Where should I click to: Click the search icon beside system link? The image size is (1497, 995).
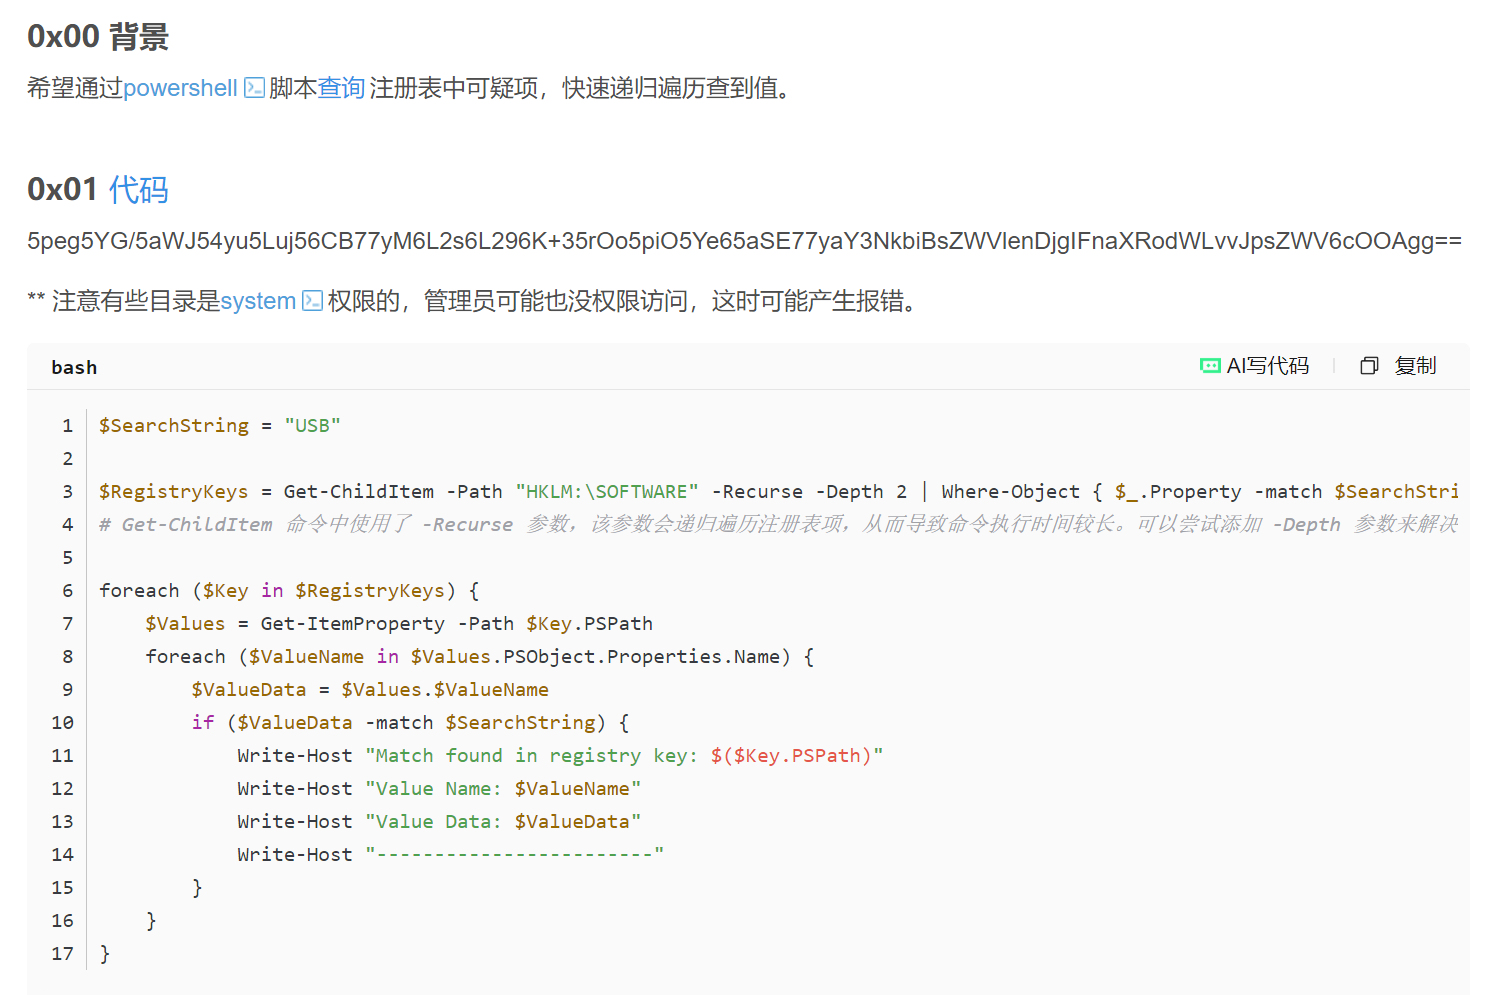tap(313, 301)
